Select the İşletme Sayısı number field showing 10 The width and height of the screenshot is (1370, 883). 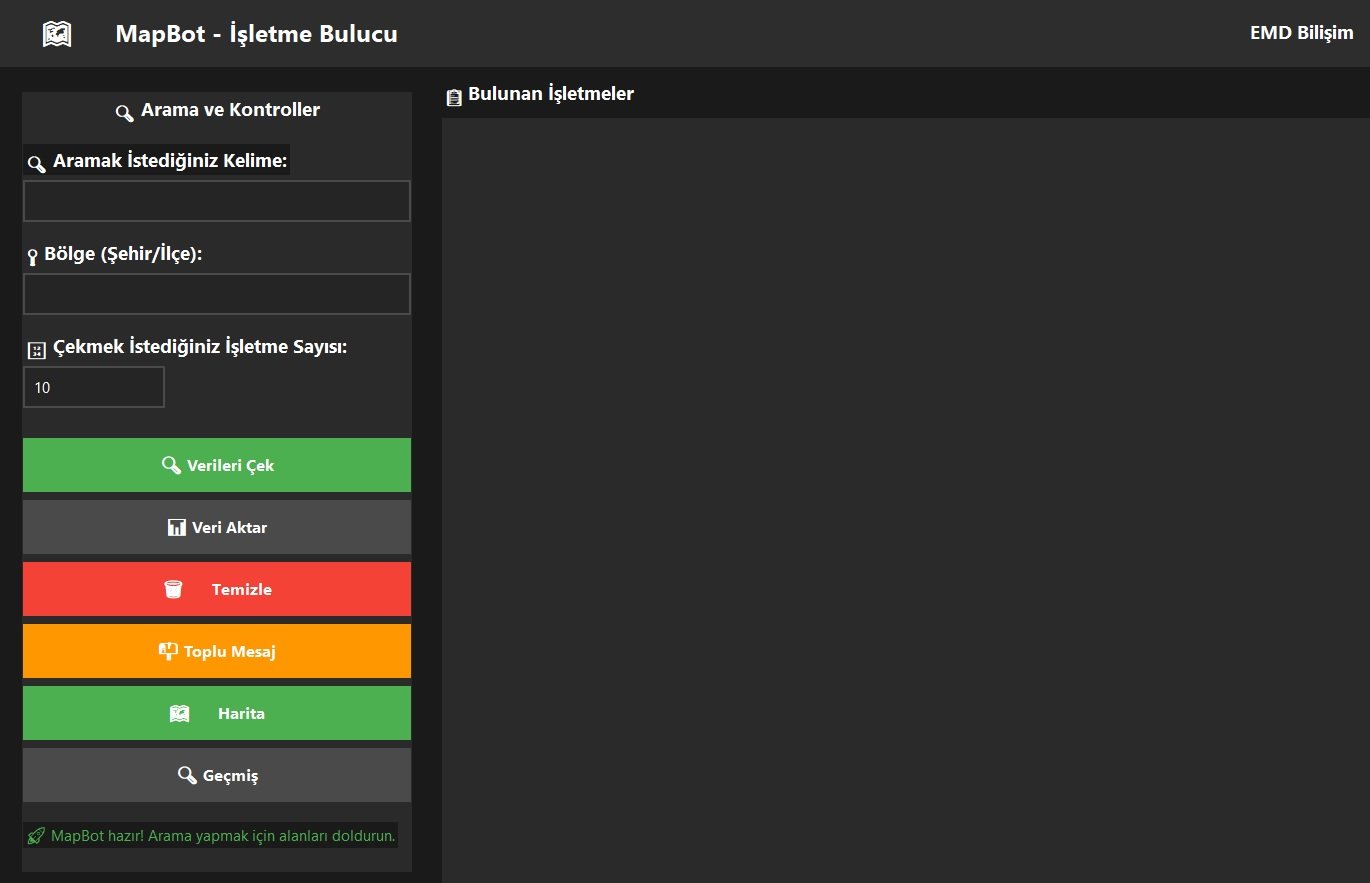click(x=94, y=387)
